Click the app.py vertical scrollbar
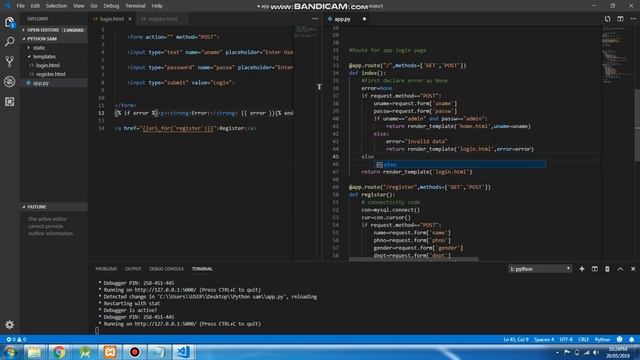This screenshot has width=640, height=360. coord(637,124)
